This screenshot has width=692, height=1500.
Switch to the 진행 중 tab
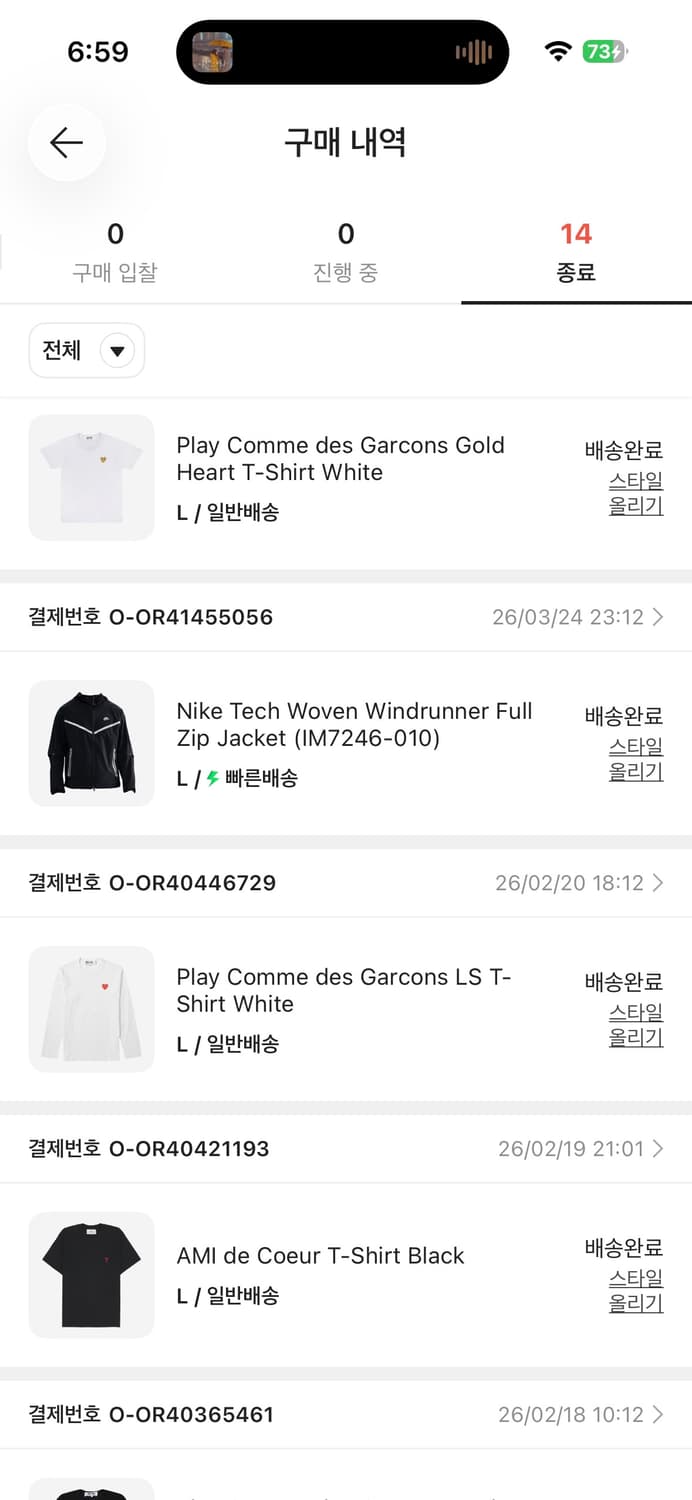(345, 252)
